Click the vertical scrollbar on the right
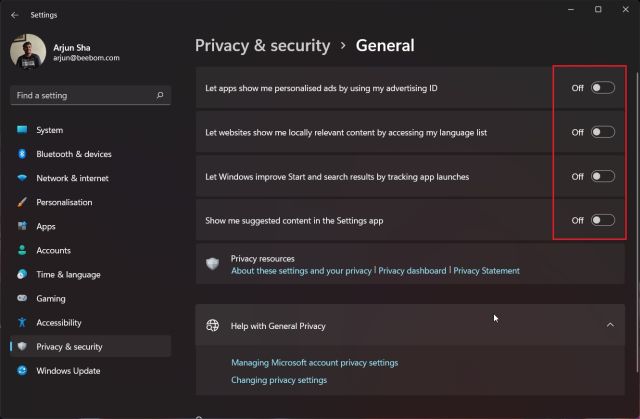Screen dimensions: 640x419 [637, 222]
